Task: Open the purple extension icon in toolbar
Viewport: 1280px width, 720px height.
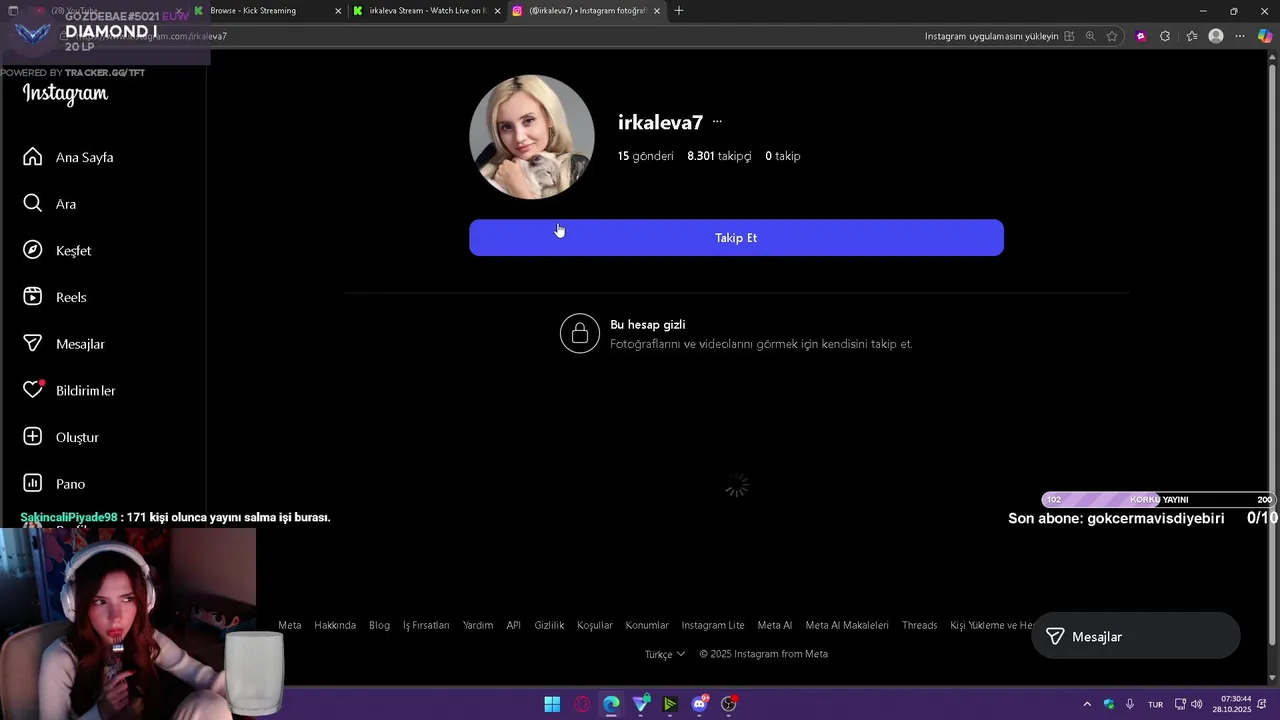Action: tap(1141, 36)
